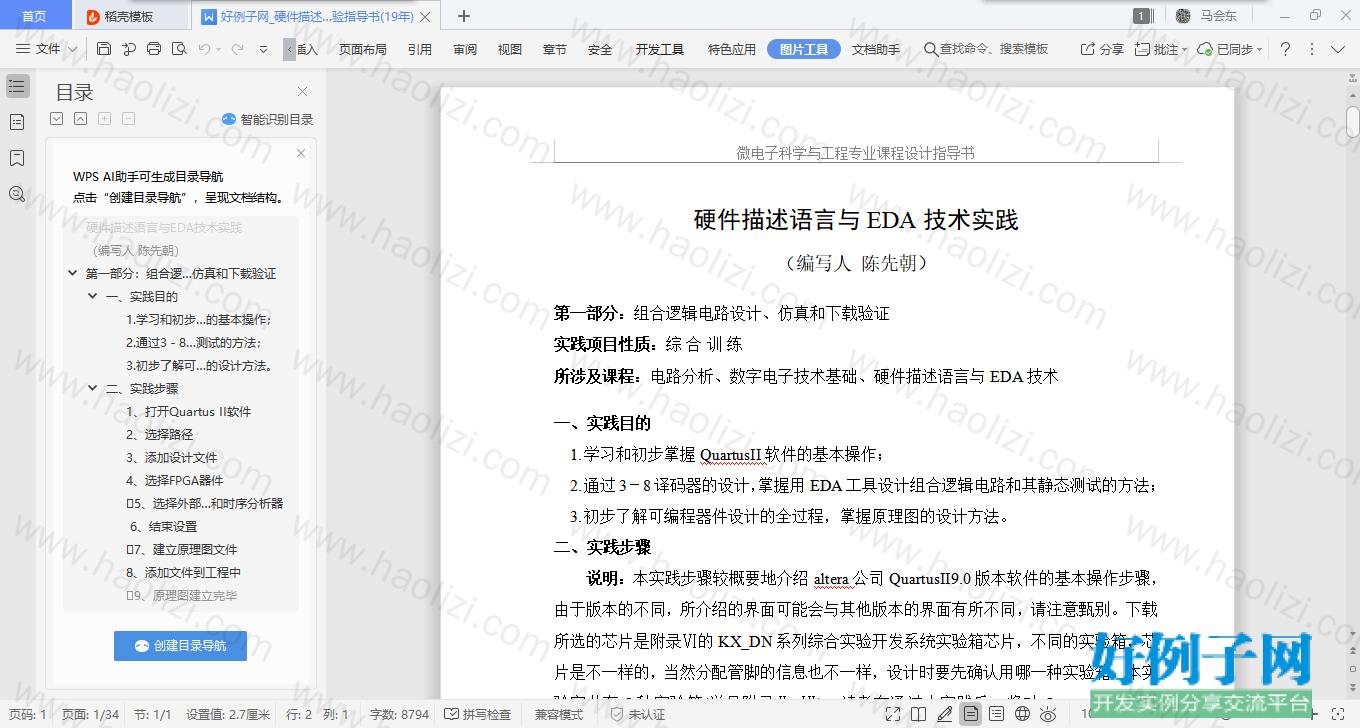Click the 马会东 user account
The height and width of the screenshot is (728, 1360).
pyautogui.click(x=1207, y=16)
